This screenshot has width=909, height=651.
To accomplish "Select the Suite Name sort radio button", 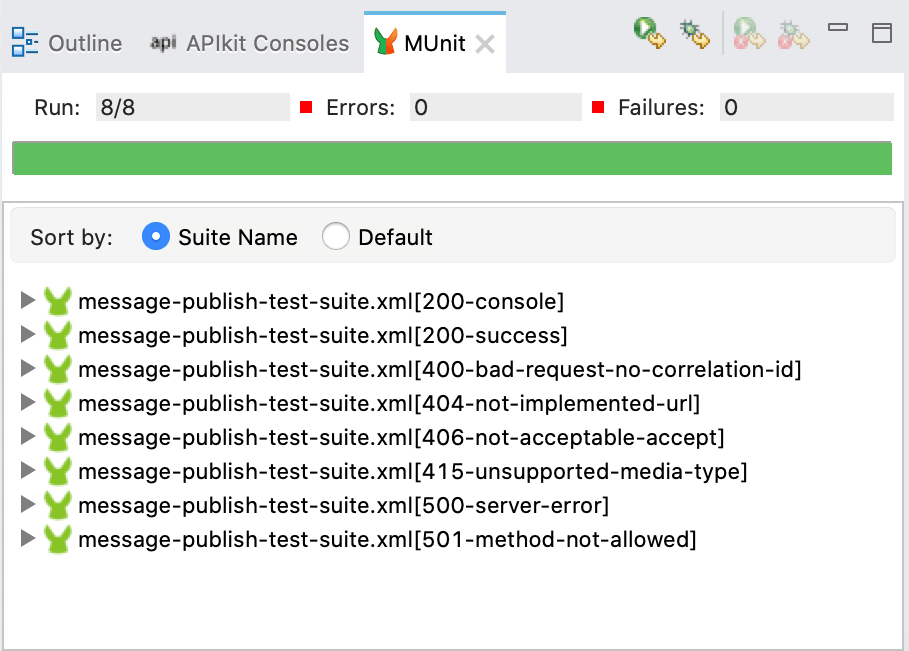I will coord(156,237).
